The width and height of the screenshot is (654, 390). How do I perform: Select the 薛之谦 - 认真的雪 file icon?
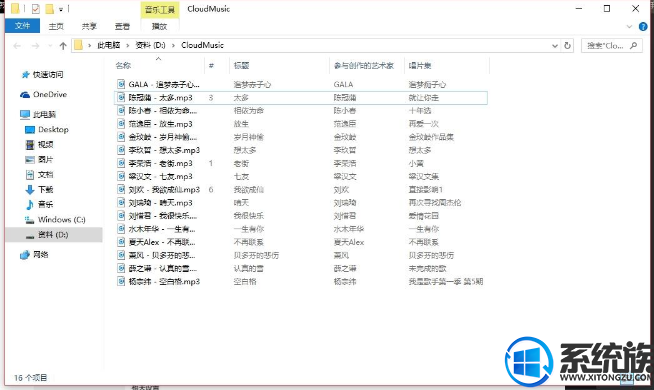[121, 268]
